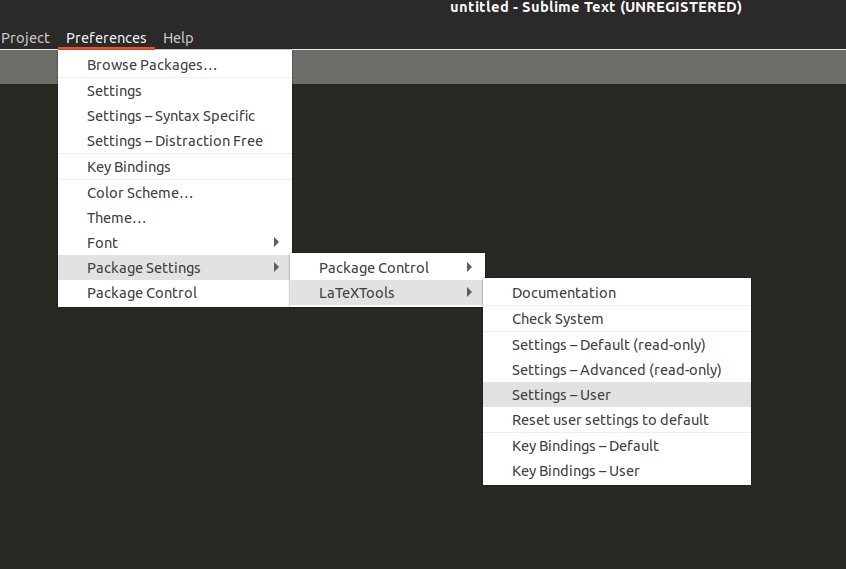Select Settings – Distraction Free
This screenshot has height=569, width=846.
pyautogui.click(x=175, y=141)
